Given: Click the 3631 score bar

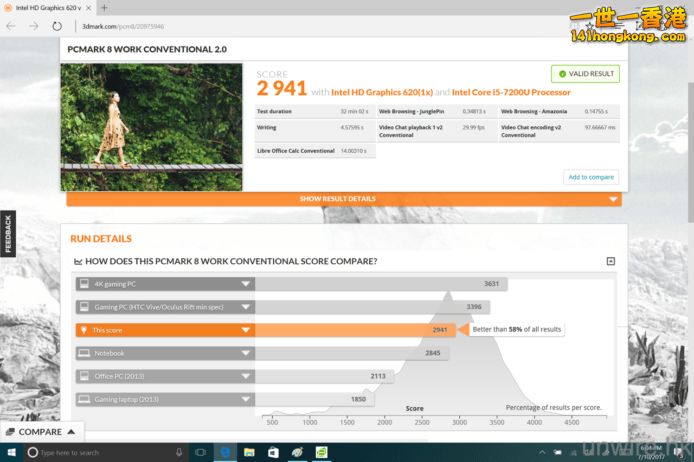Looking at the screenshot, I should click(x=381, y=284).
